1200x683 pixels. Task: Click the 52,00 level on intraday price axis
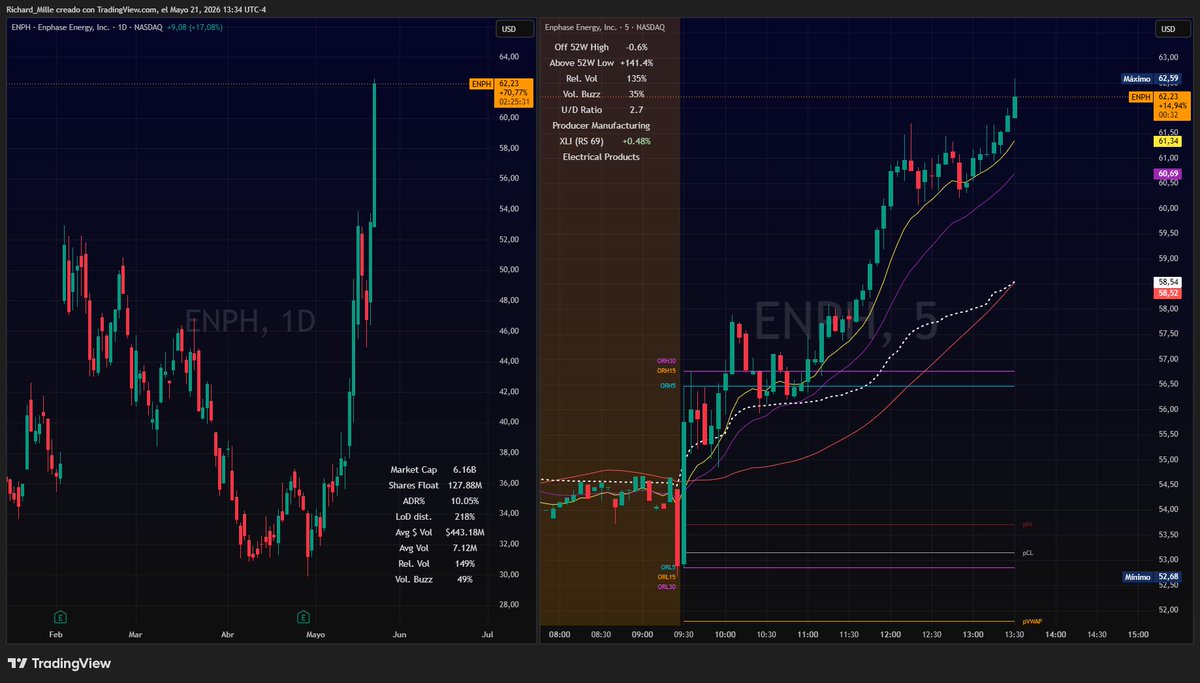click(x=1168, y=610)
